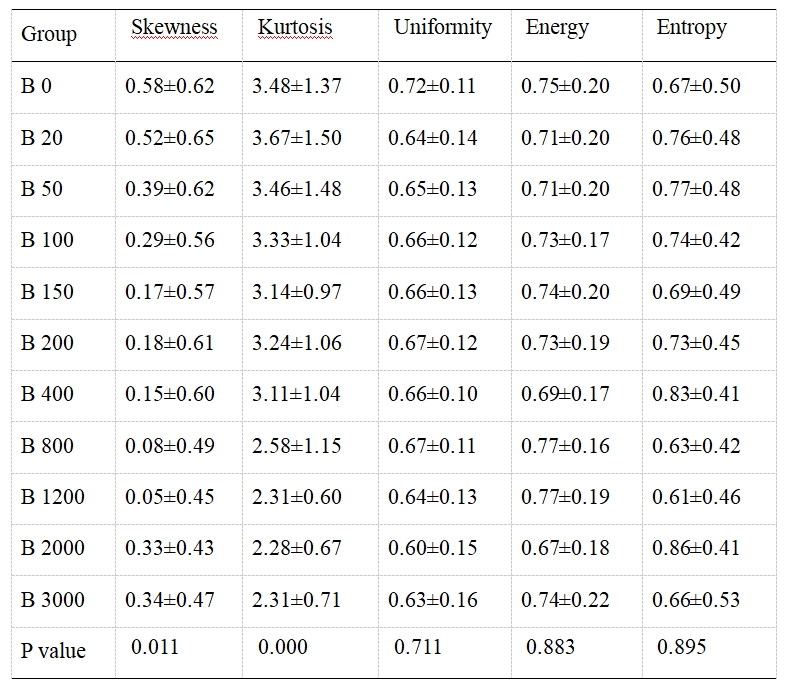Image resolution: width=787 pixels, height=686 pixels.
Task: Click the B 1200 row label
Action: pos(53,497)
